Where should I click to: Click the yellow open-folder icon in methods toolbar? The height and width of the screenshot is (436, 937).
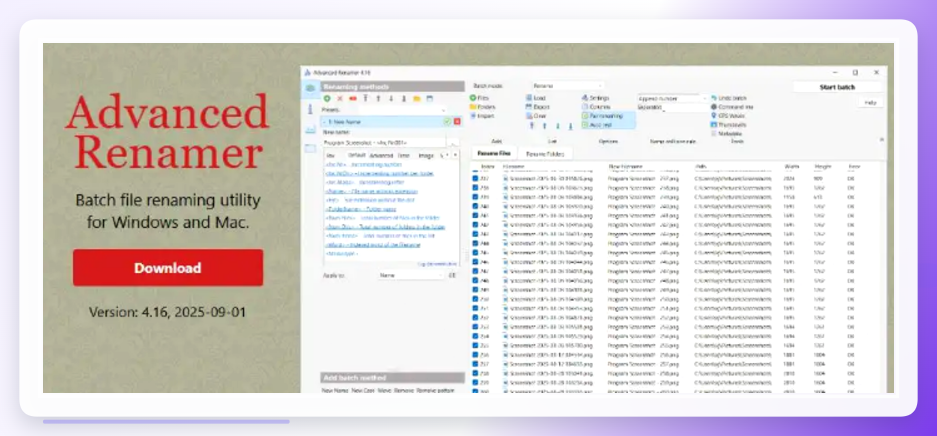click(x=417, y=98)
